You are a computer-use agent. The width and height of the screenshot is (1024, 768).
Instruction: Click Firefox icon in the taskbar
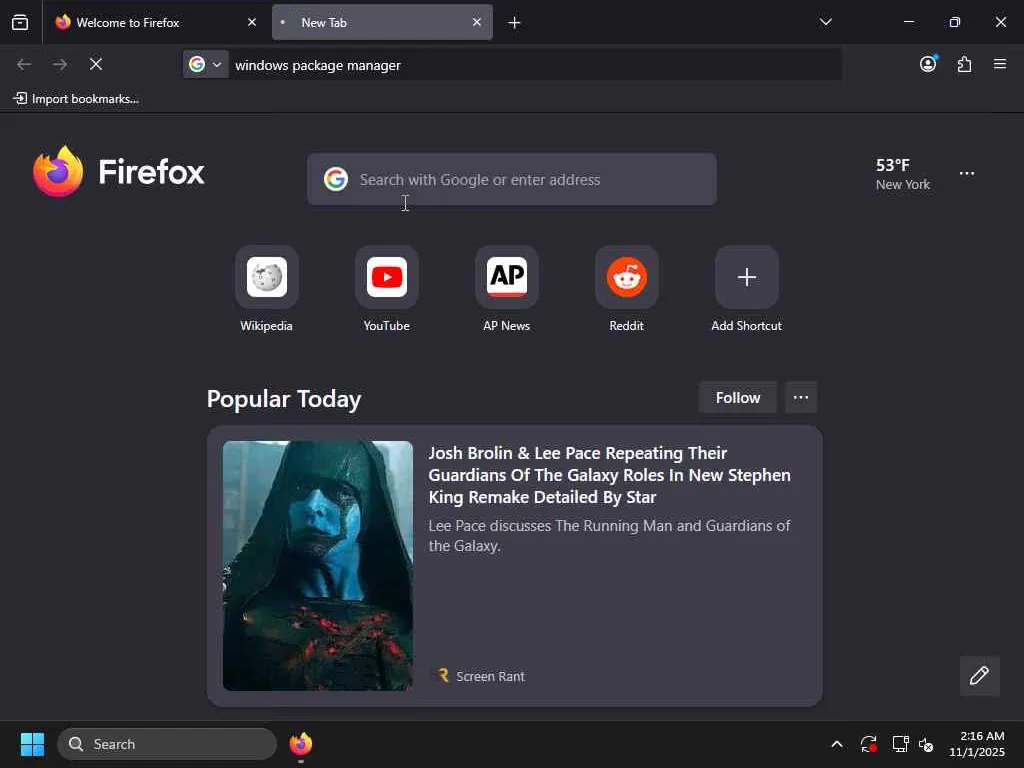[x=300, y=744]
